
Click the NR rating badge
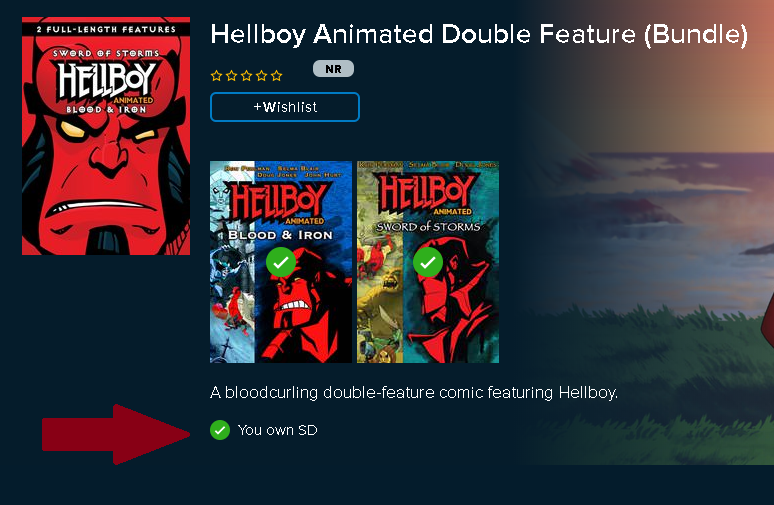333,69
